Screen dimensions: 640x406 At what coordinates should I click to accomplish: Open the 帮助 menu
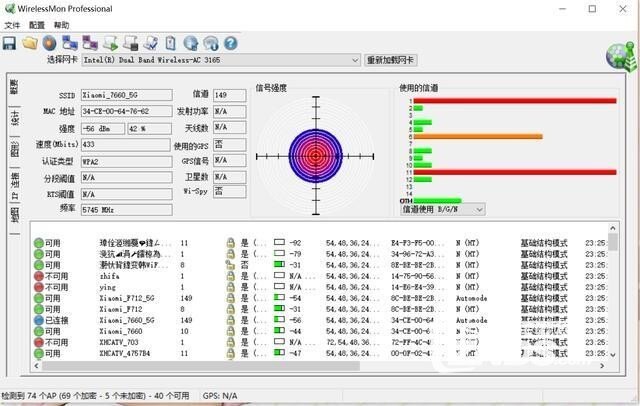62,24
